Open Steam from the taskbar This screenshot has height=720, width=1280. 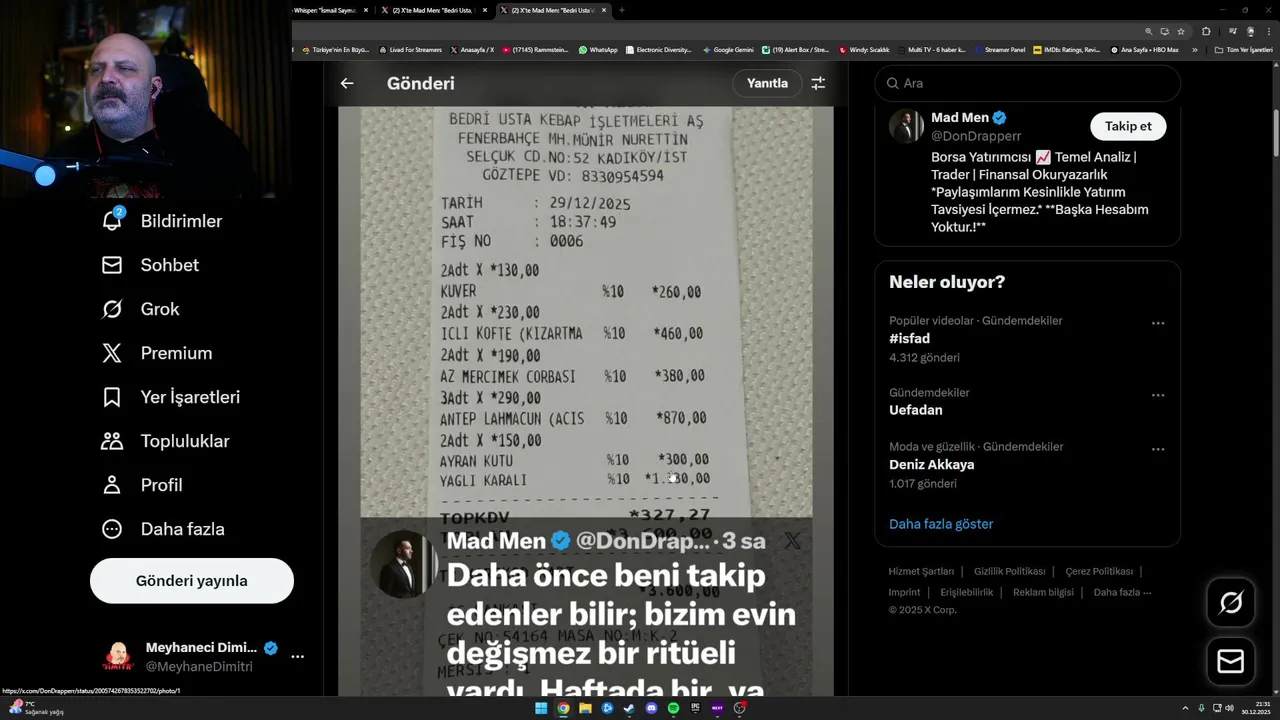629,708
